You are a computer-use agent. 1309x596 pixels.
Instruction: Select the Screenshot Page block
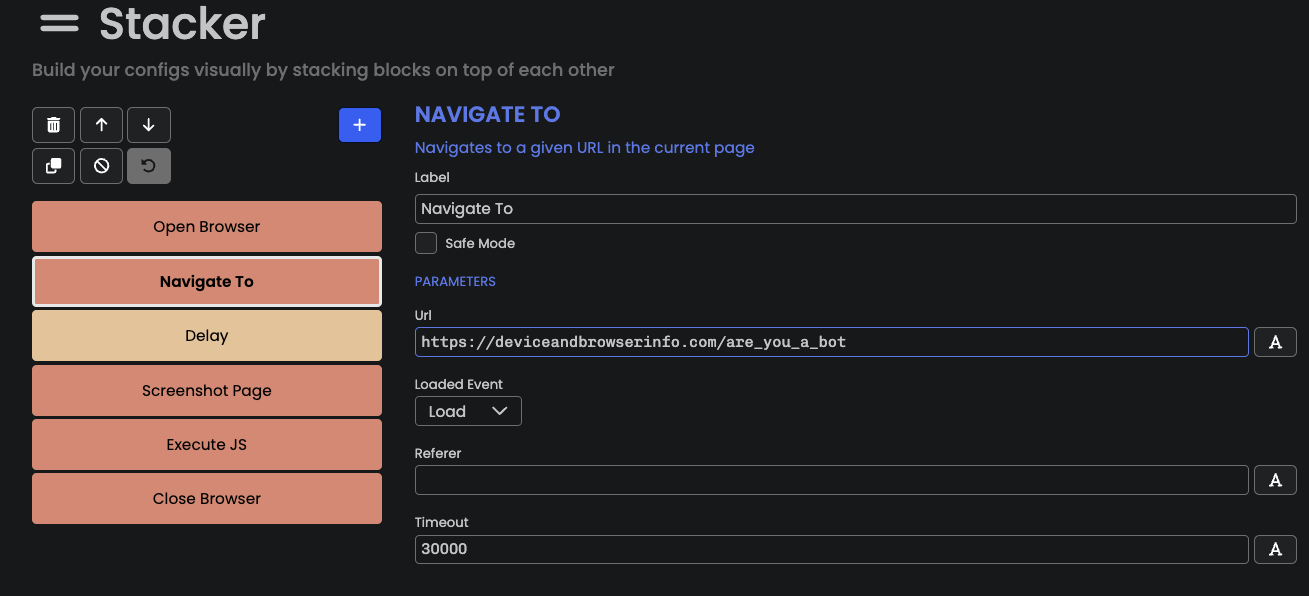207,391
